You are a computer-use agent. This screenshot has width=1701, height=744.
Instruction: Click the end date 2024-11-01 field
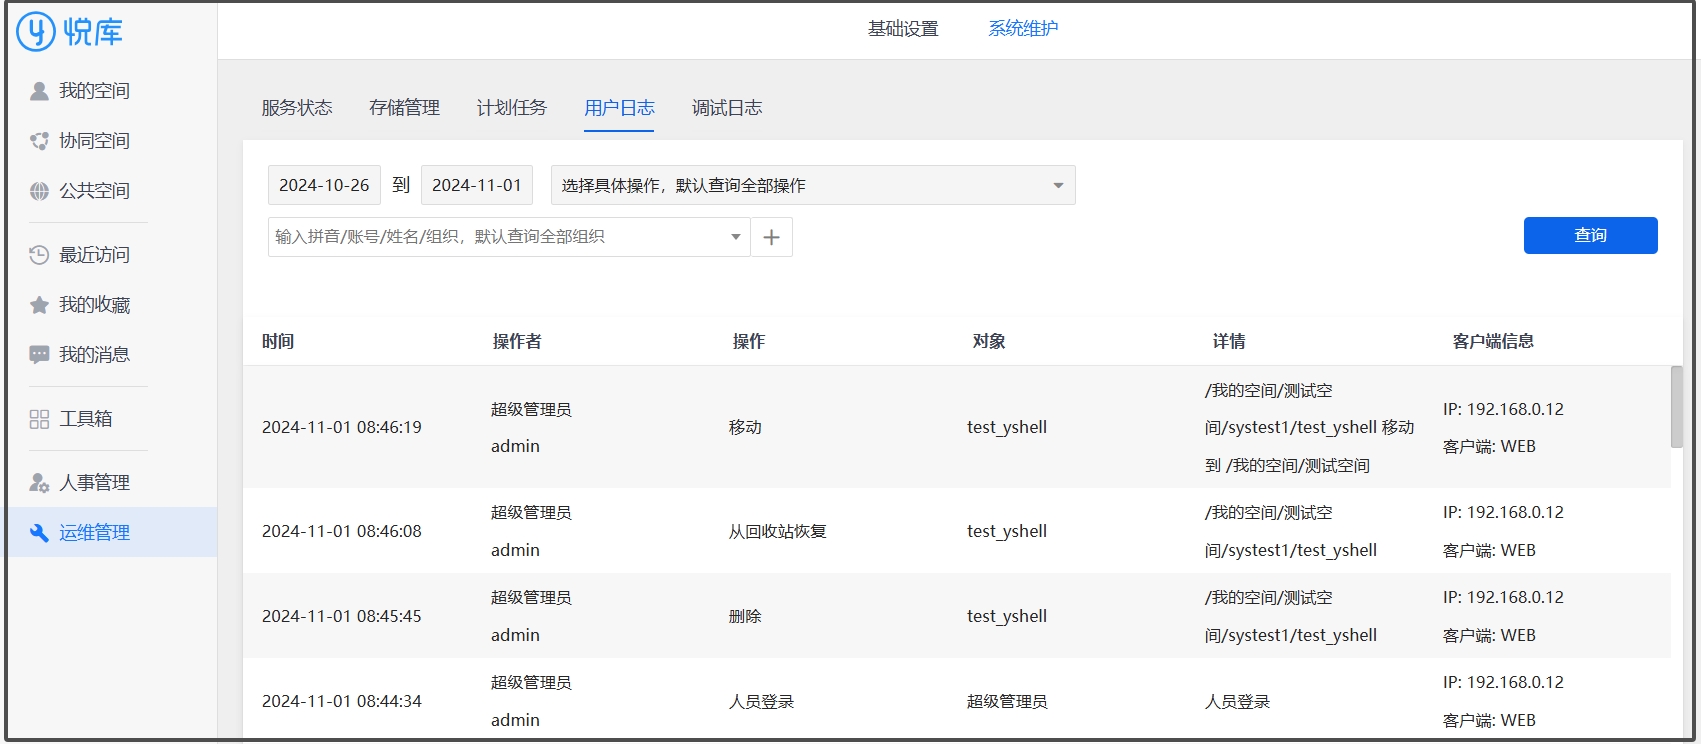pos(477,185)
